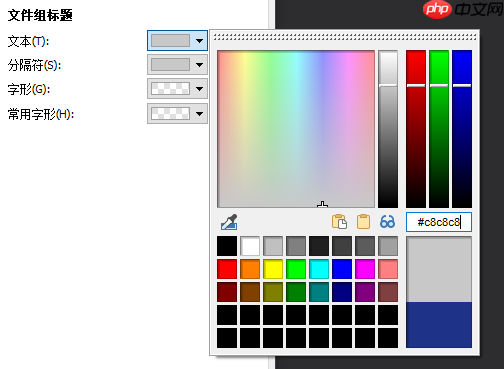Open the 文本(T) color dropdown
Image resolution: width=504 pixels, height=369 pixels.
point(177,41)
